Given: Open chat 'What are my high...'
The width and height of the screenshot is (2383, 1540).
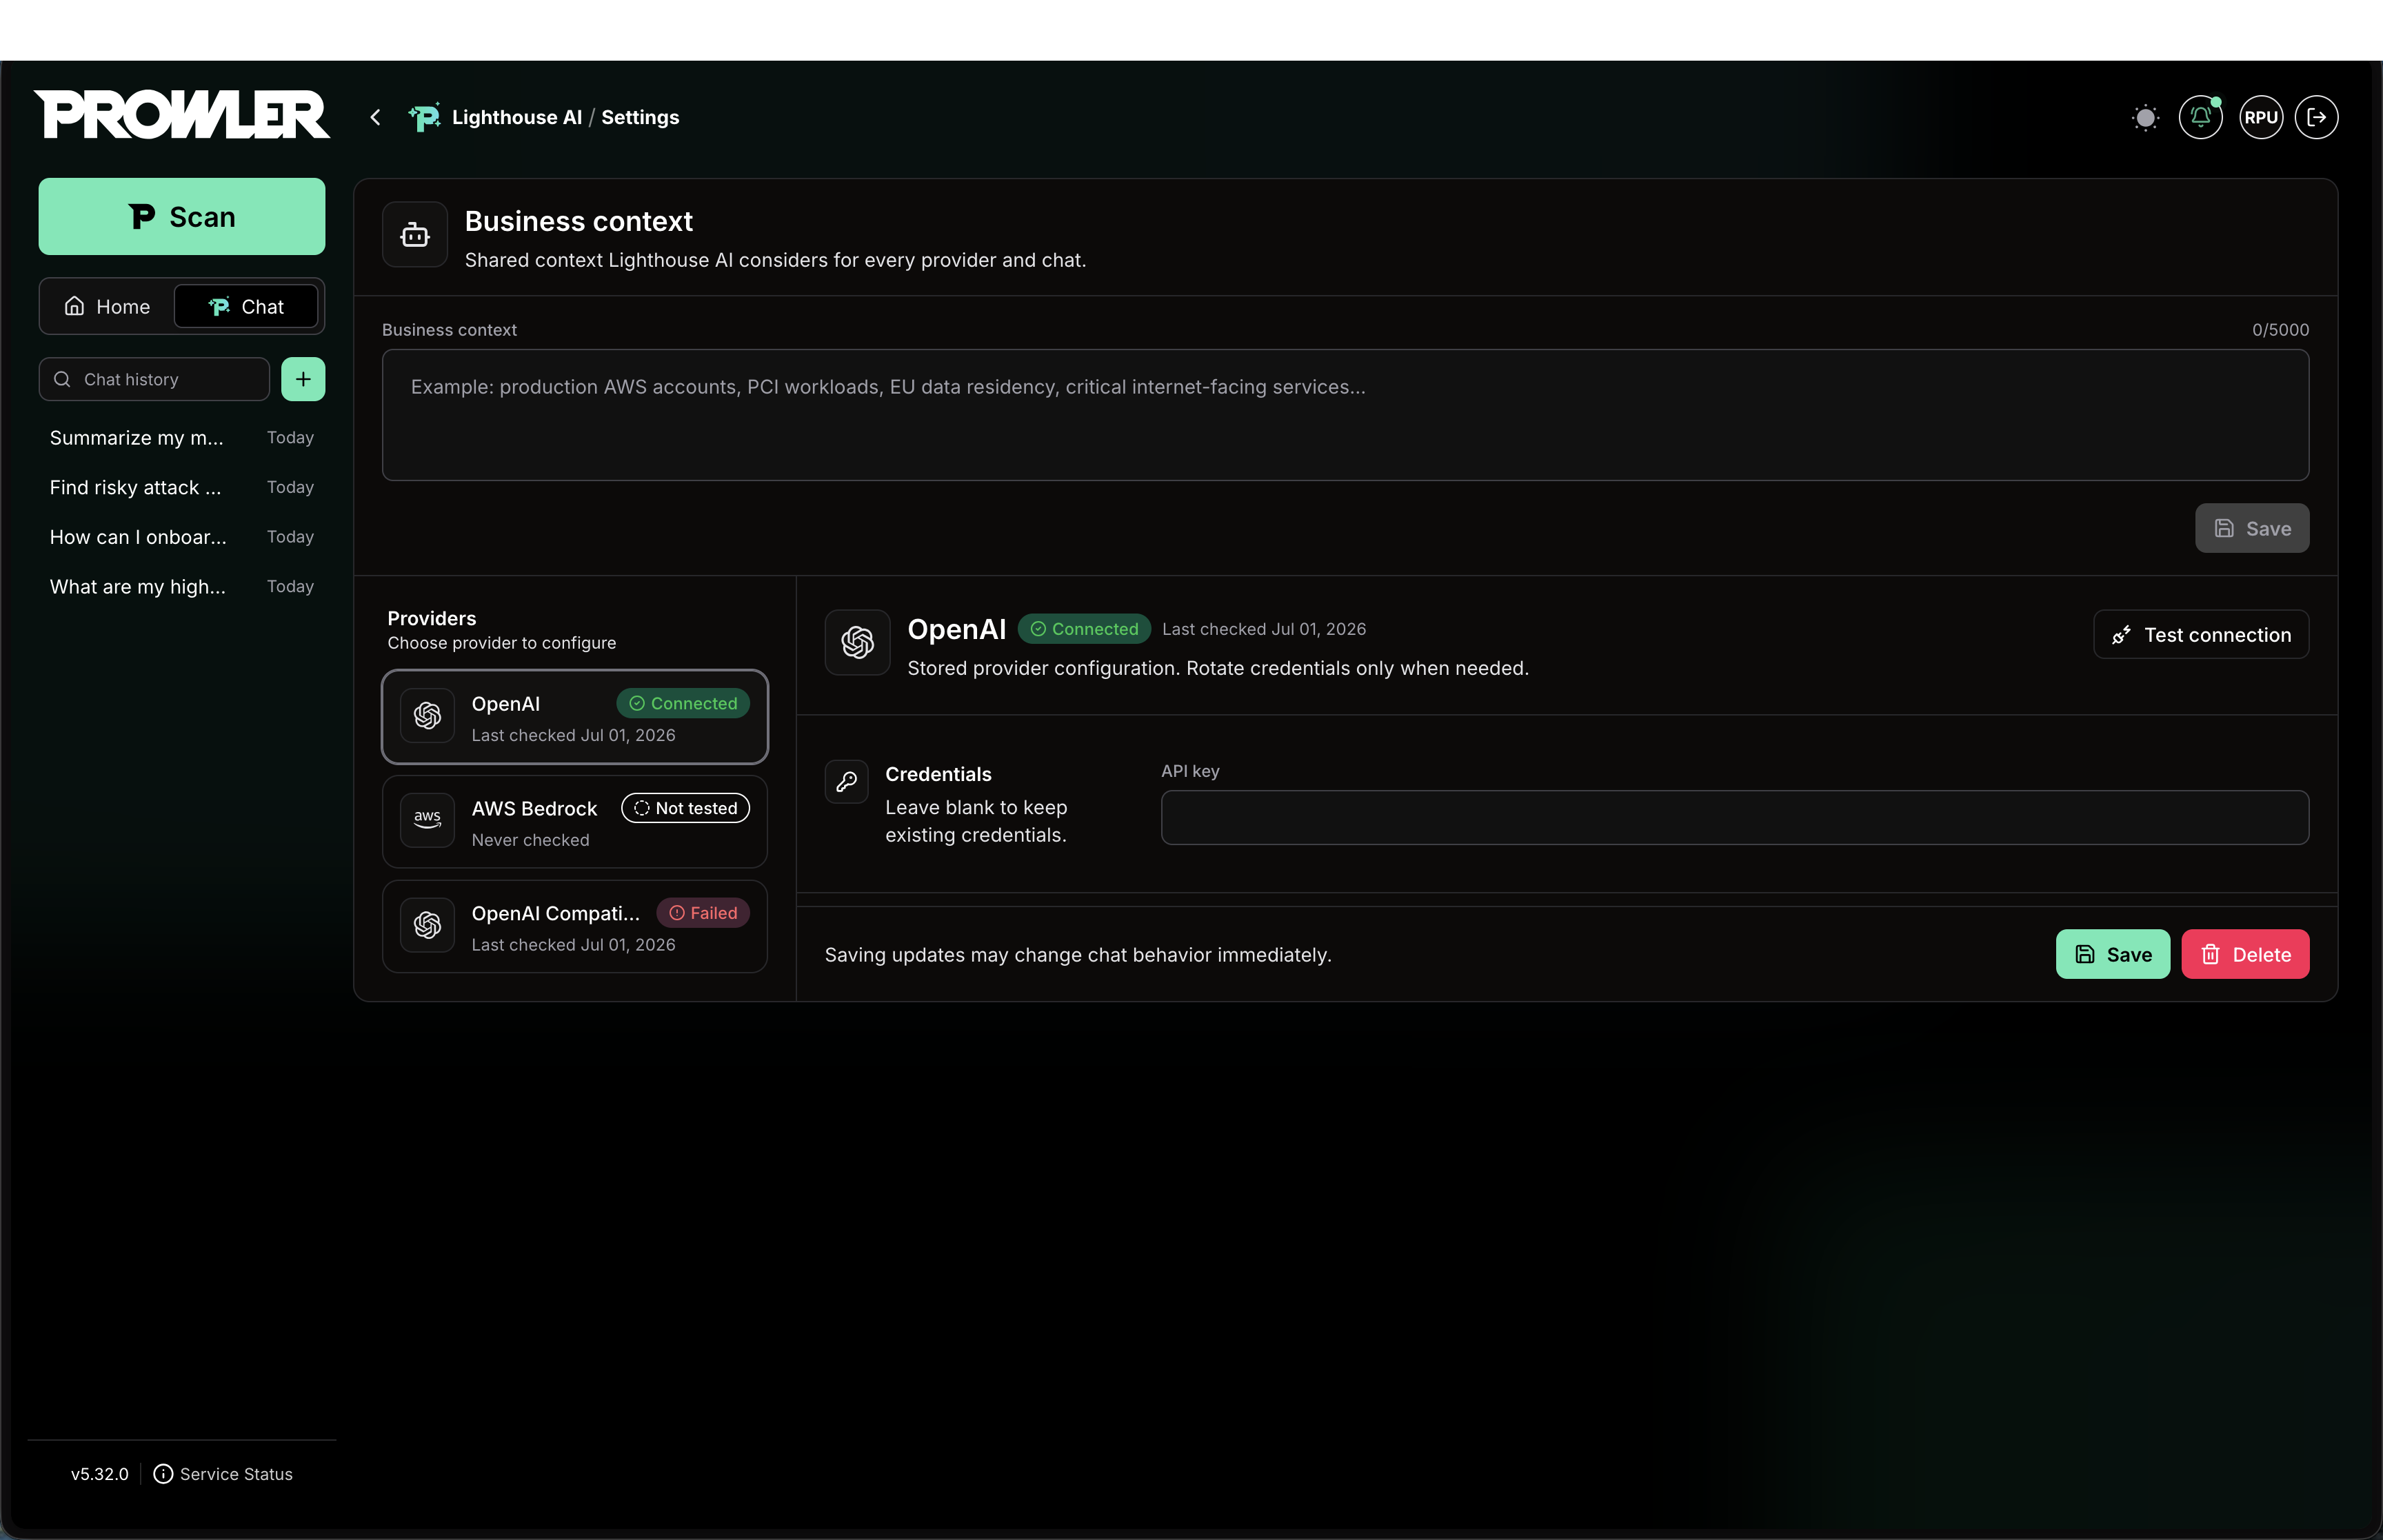Looking at the screenshot, I should click(x=182, y=587).
